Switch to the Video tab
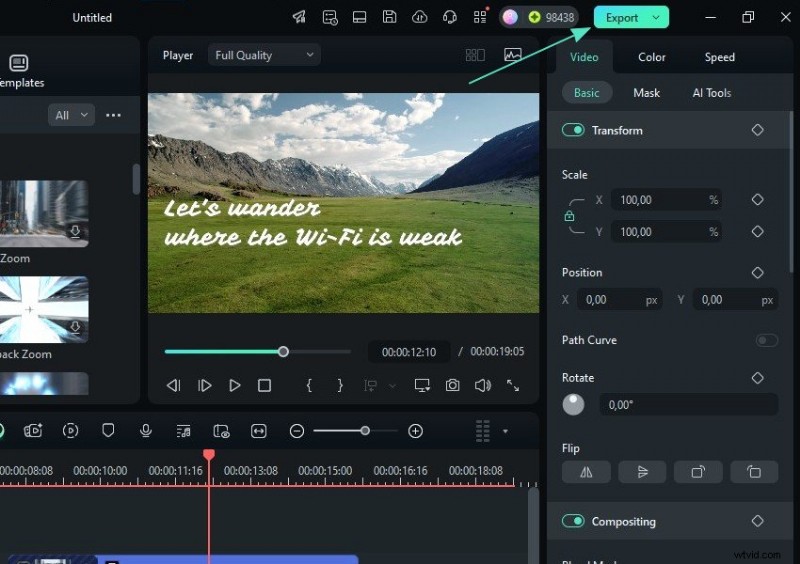Screen dimensions: 800x564 [x=584, y=57]
